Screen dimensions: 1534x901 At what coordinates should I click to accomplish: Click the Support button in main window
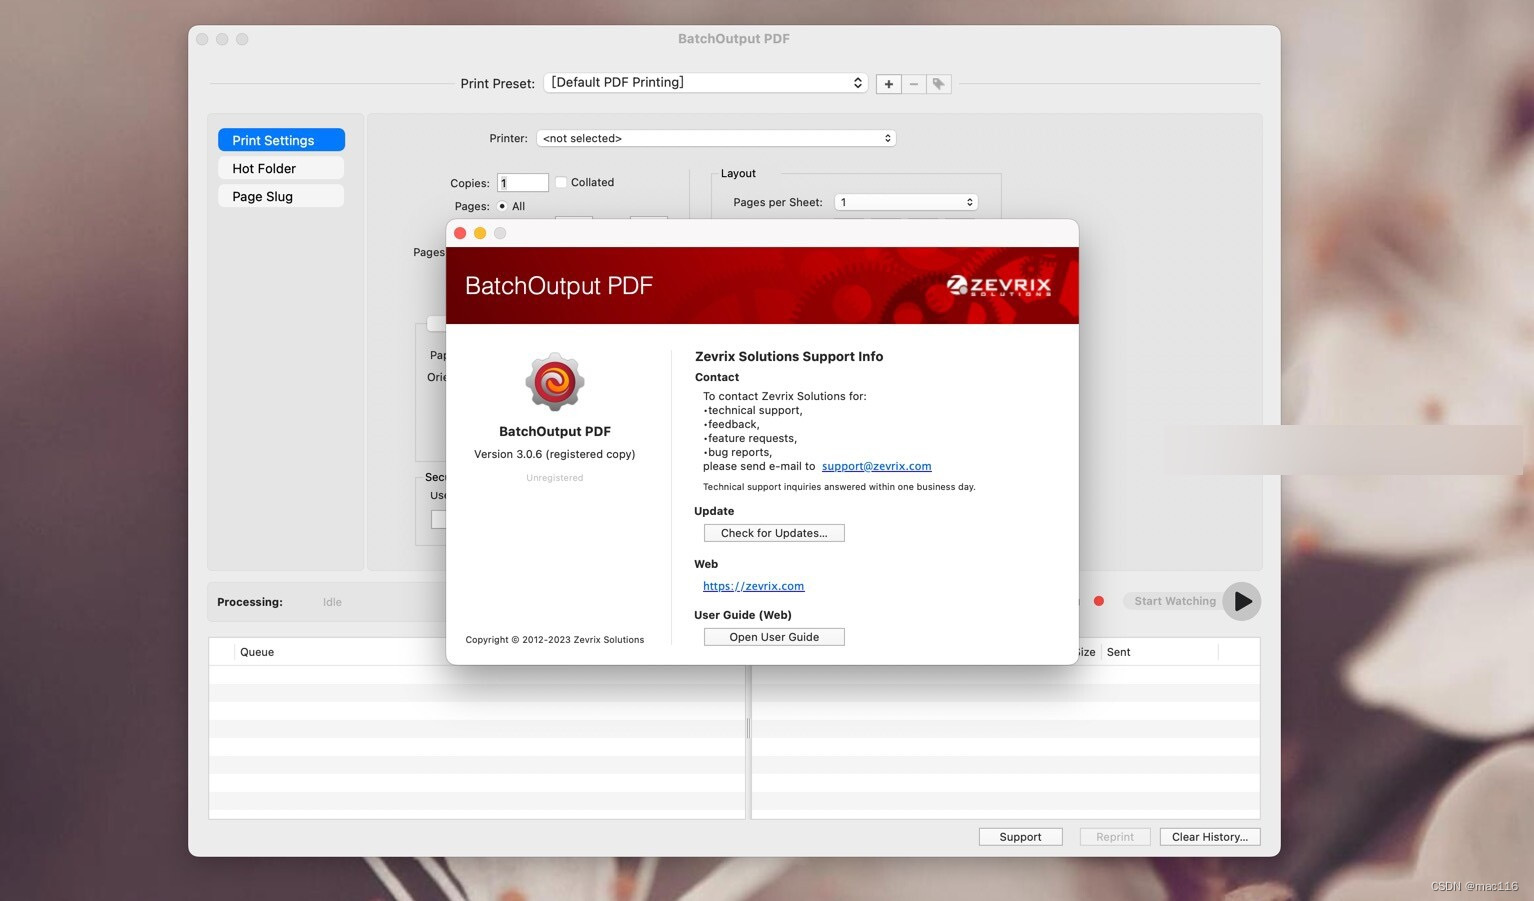[1020, 837]
